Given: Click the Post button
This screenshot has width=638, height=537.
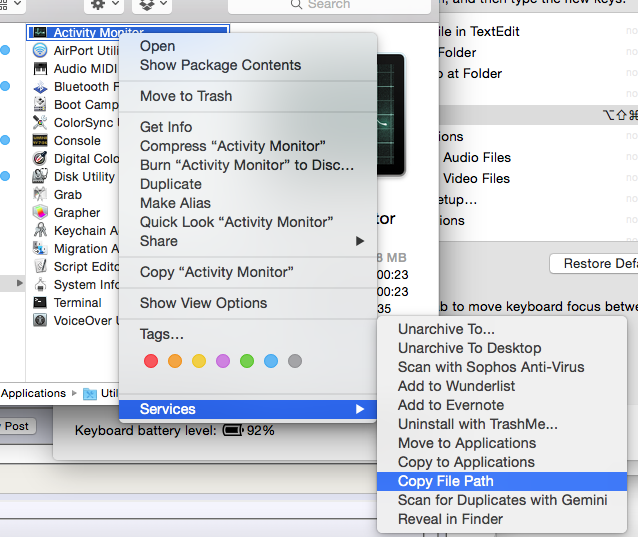Looking at the screenshot, I should click(x=17, y=426).
